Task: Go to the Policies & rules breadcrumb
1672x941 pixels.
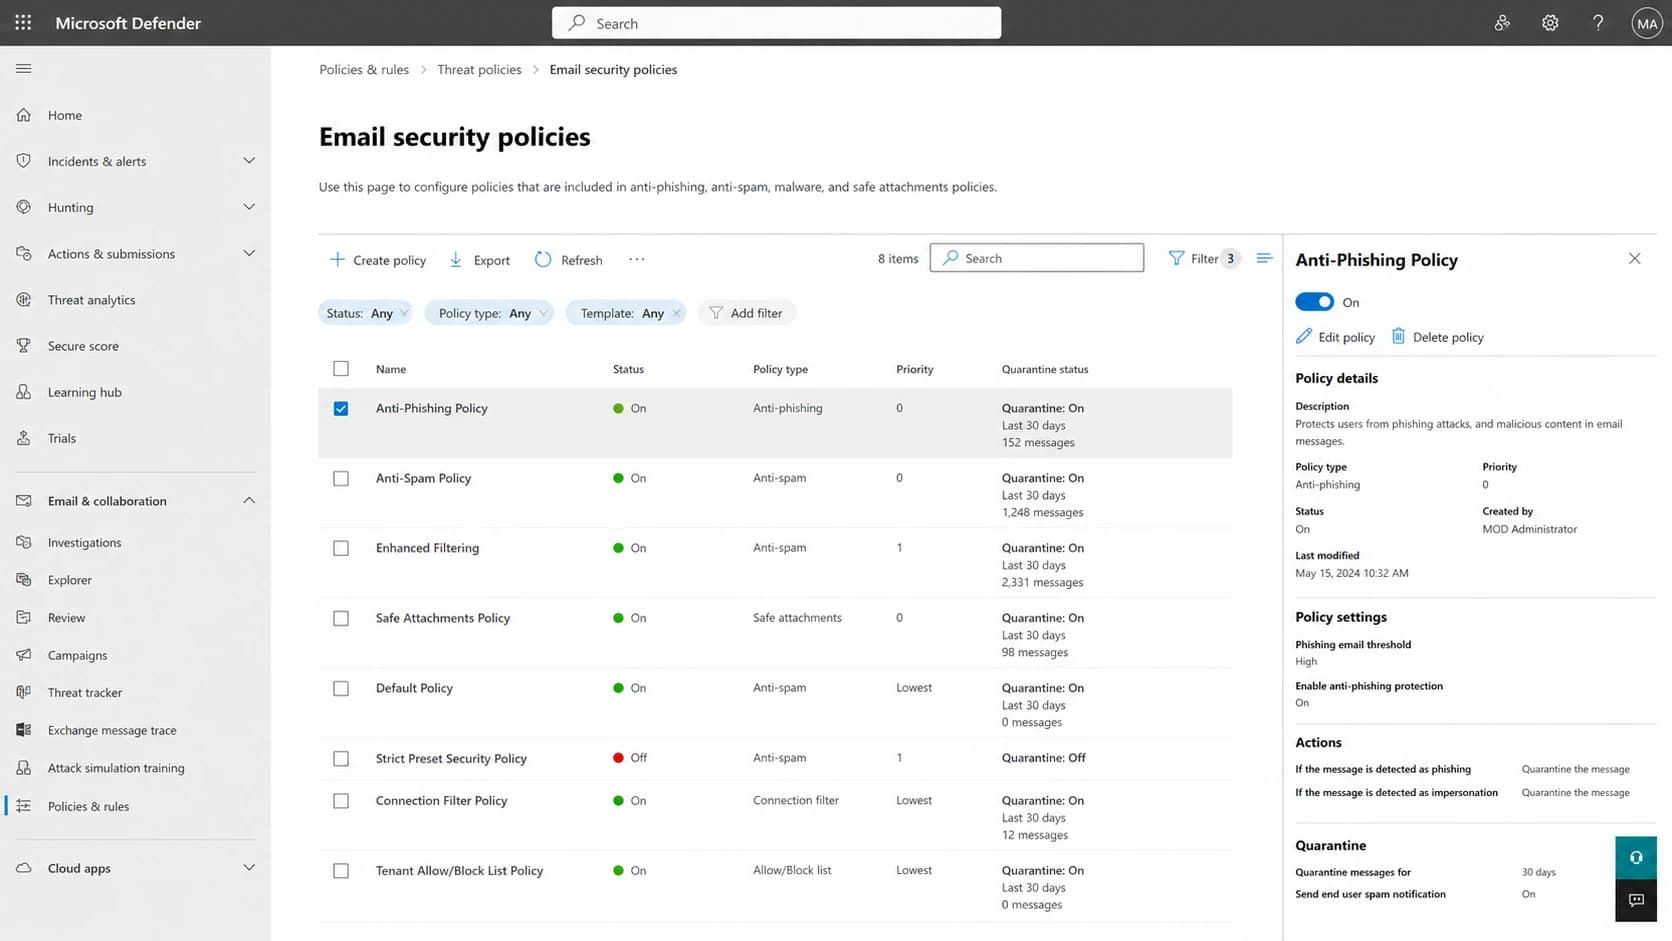Action: 364,69
